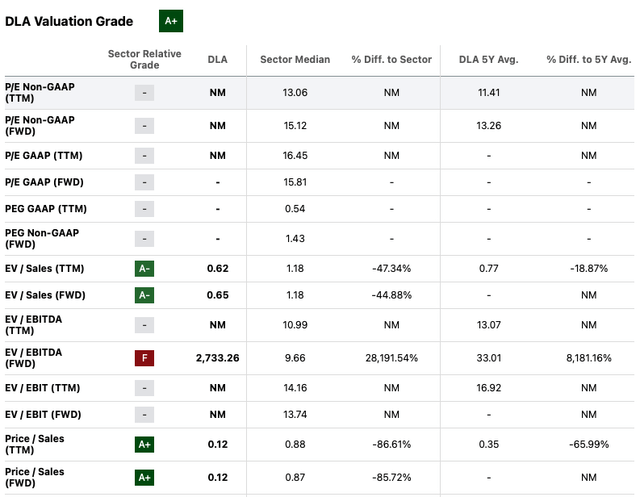Click the 15.12 sector median value
This screenshot has height=497, width=640.
(x=295, y=126)
